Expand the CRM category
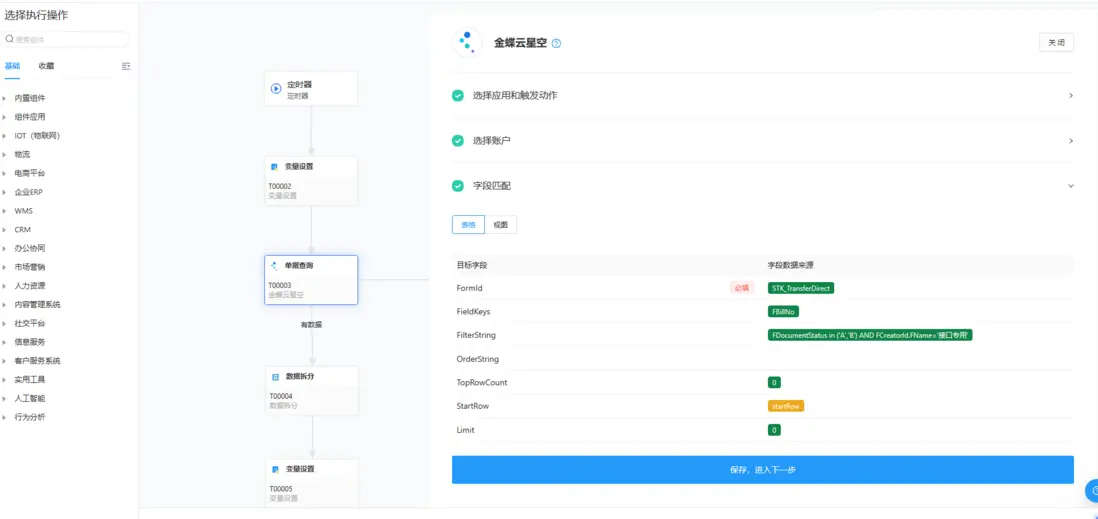The height and width of the screenshot is (519, 1098). pyautogui.click(x=4, y=230)
